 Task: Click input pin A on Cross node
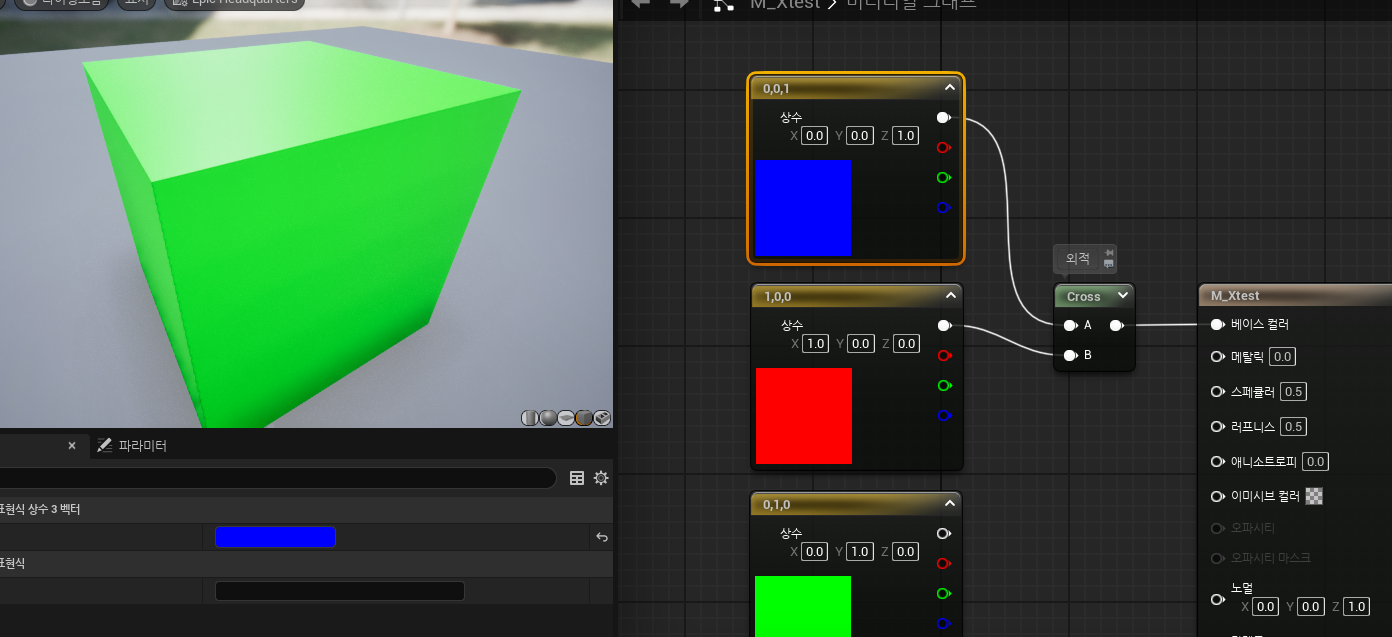tap(1070, 325)
